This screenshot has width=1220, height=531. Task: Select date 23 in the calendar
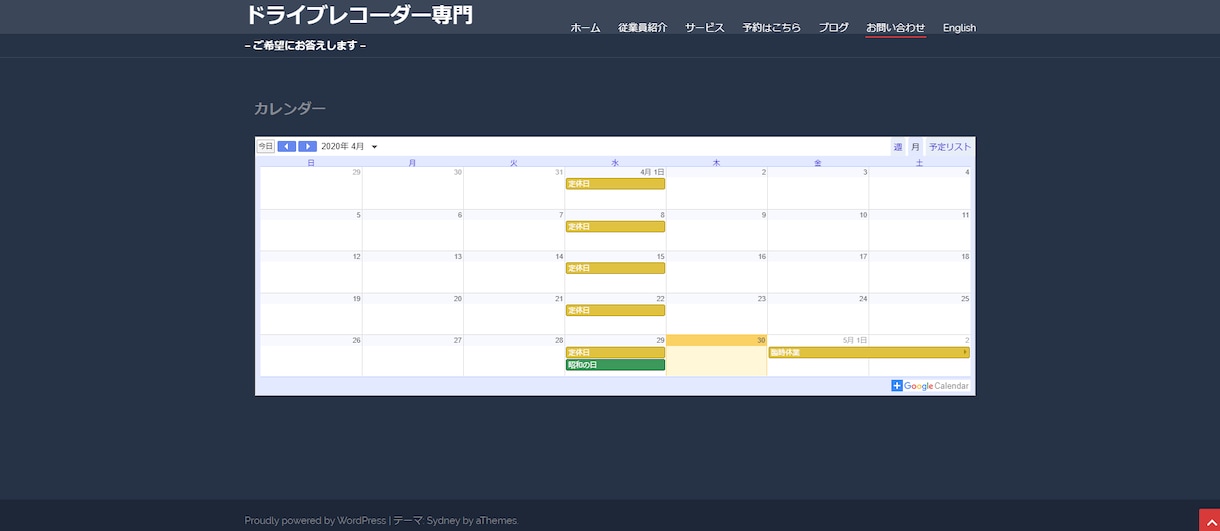[761, 299]
